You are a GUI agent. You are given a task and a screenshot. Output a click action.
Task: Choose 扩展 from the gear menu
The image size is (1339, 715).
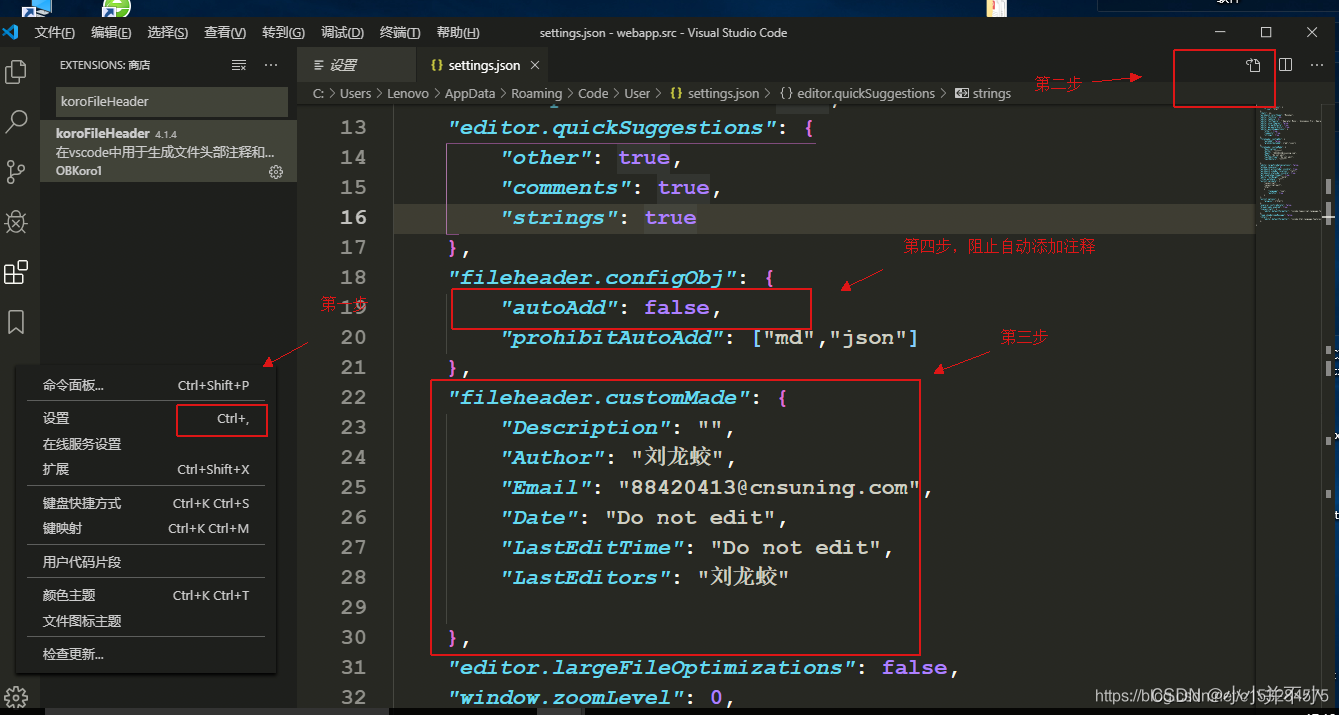coord(146,469)
